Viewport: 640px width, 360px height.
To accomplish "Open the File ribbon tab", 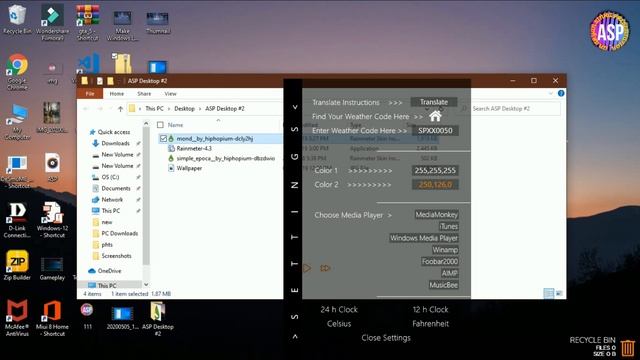I will coord(90,93).
